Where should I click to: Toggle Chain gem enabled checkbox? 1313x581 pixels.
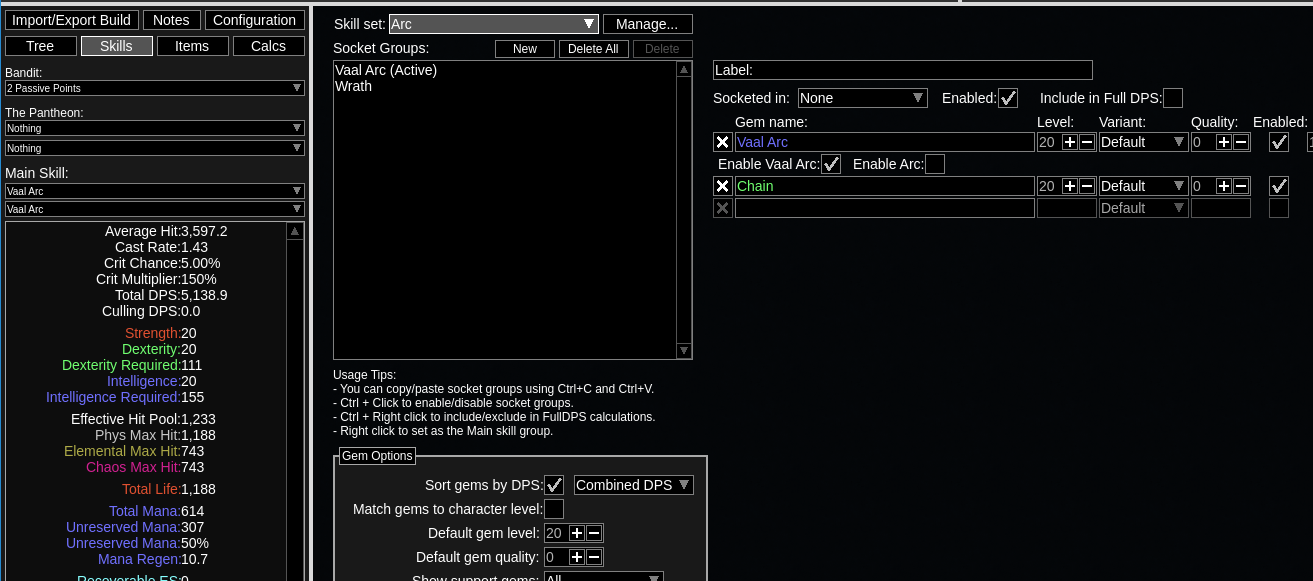[x=1279, y=186]
